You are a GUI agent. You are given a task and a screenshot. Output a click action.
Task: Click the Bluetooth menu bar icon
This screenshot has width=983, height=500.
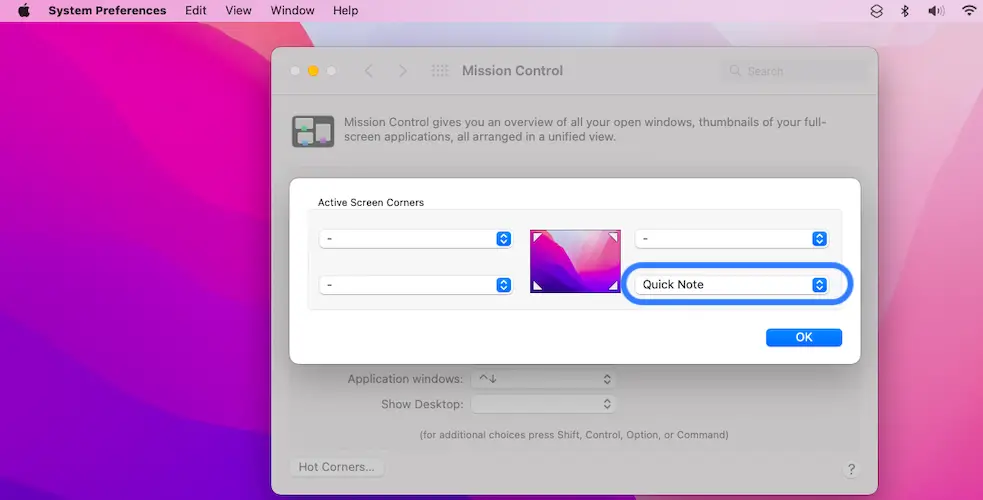coord(905,11)
